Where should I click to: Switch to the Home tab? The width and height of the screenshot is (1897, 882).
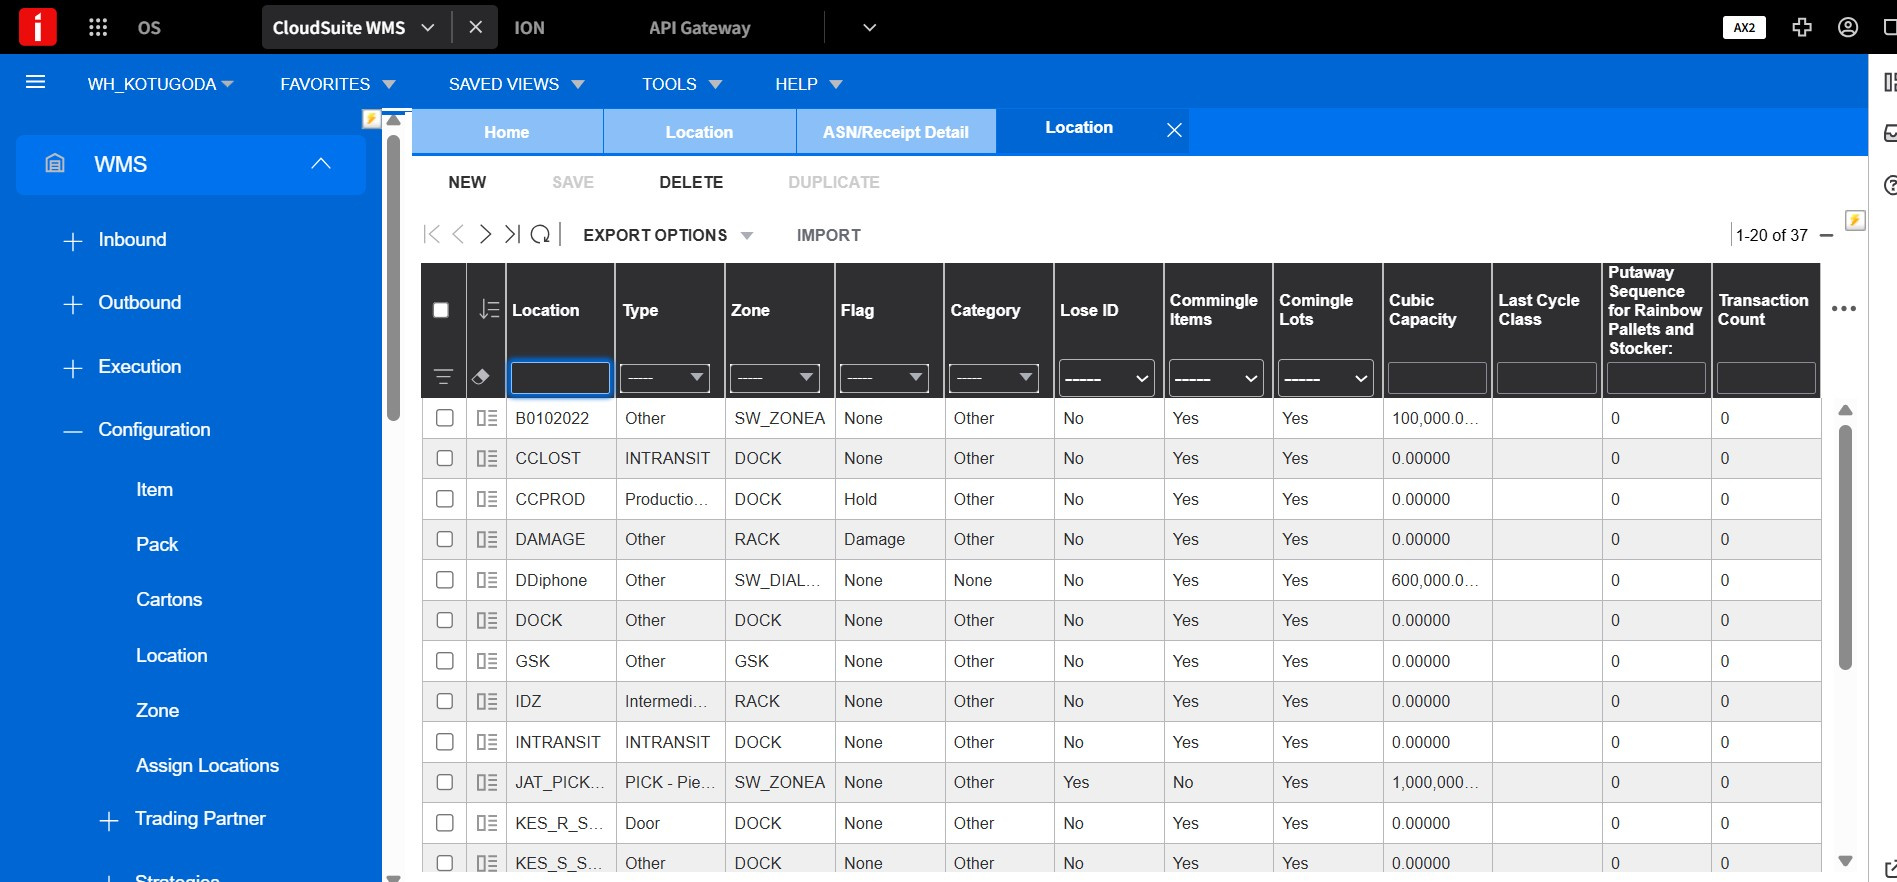click(x=507, y=132)
